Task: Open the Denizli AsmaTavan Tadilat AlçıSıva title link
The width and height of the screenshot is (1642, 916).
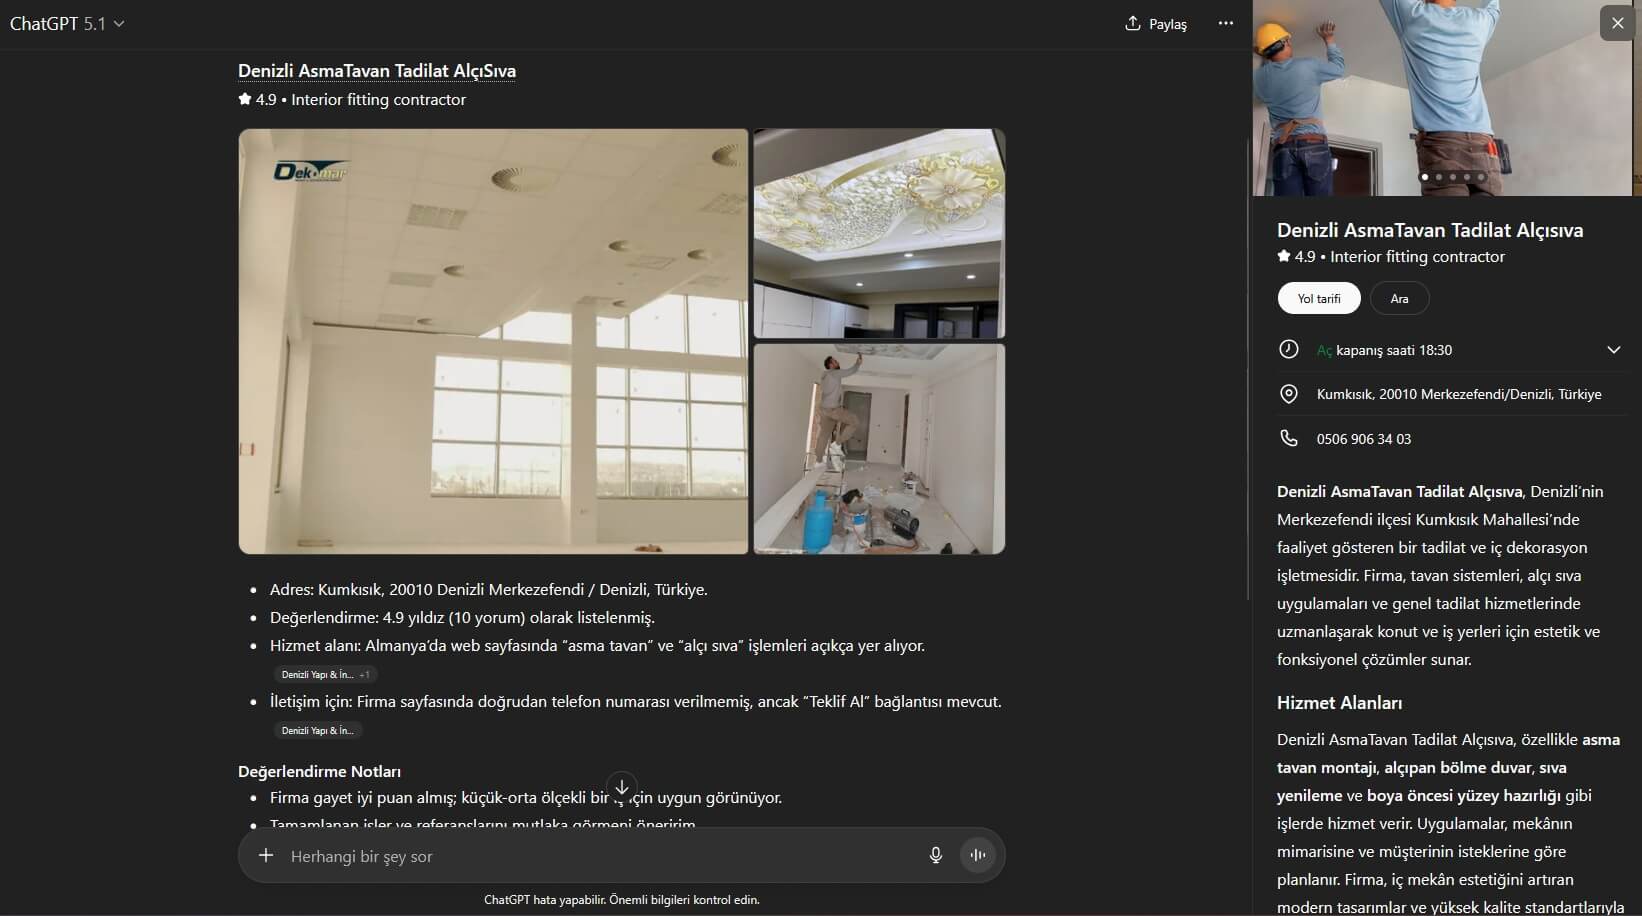Action: 377,71
